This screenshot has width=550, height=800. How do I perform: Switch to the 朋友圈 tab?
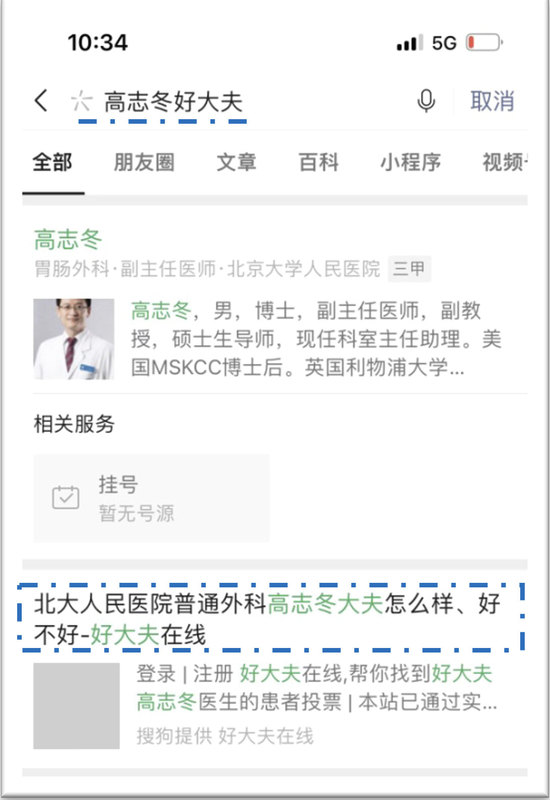coord(144,162)
